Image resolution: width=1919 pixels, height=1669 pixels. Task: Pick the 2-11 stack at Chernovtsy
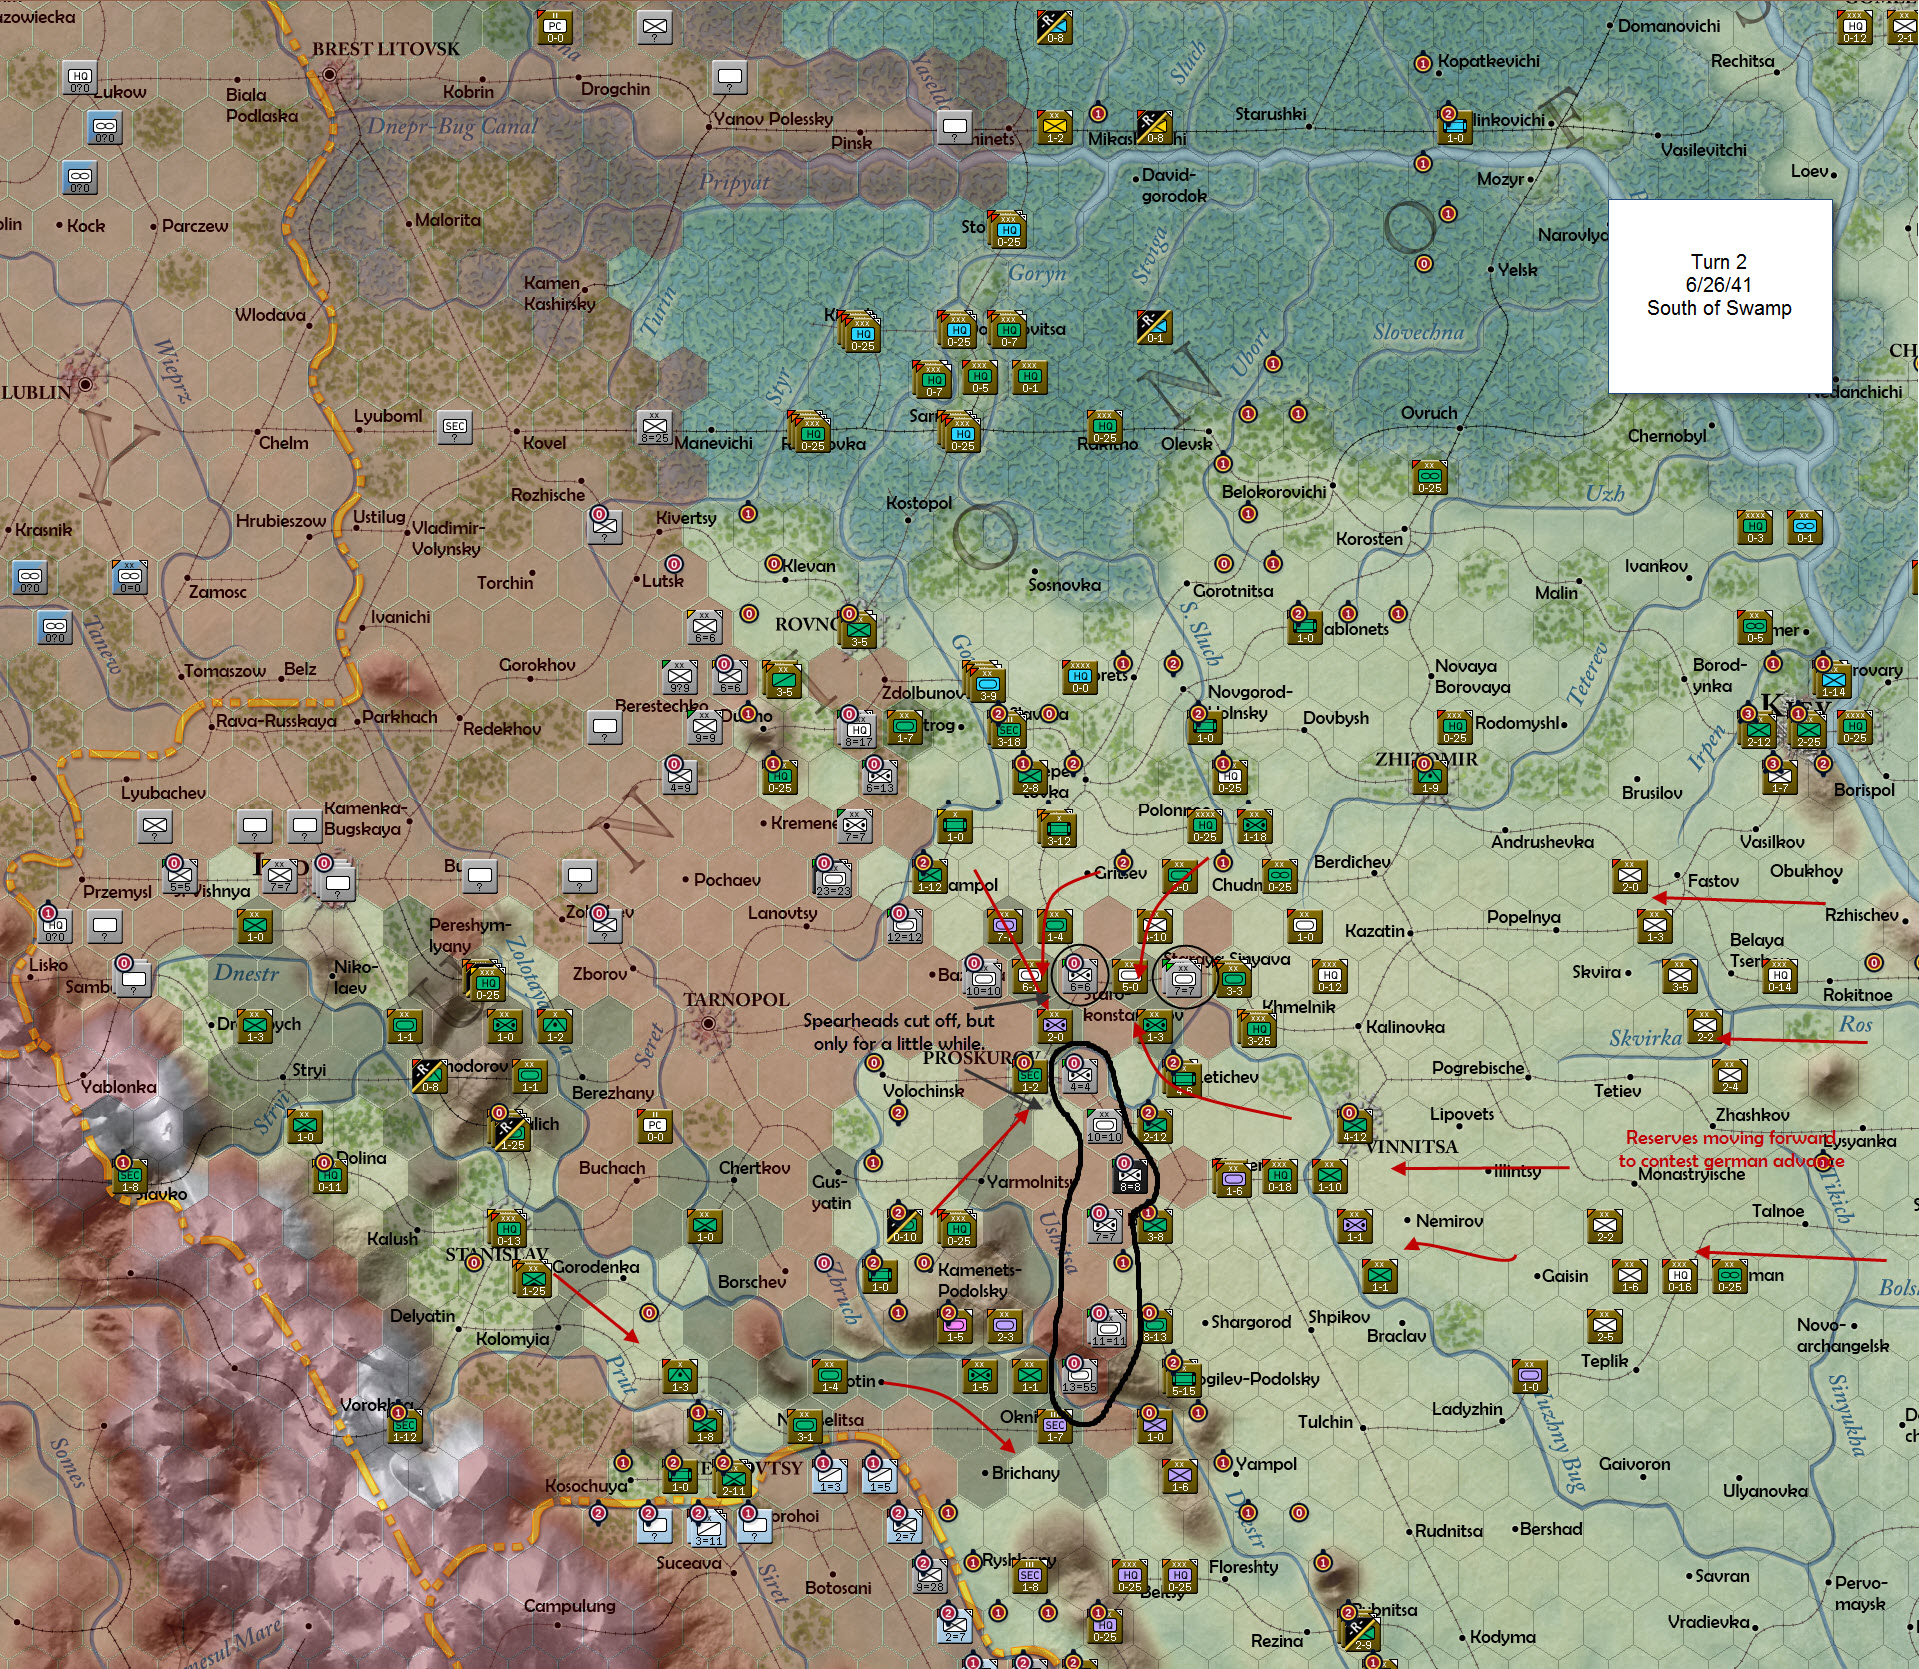coord(733,1479)
